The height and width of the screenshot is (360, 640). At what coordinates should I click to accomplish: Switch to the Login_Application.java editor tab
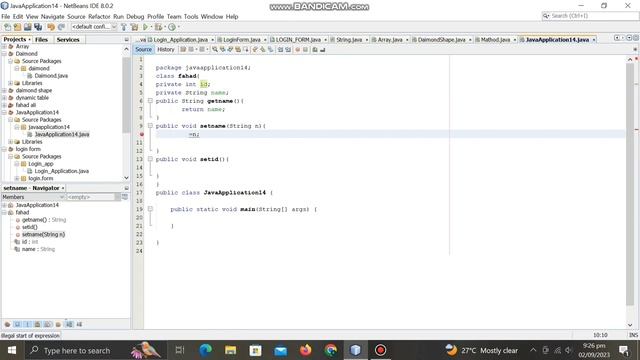pyautogui.click(x=181, y=40)
